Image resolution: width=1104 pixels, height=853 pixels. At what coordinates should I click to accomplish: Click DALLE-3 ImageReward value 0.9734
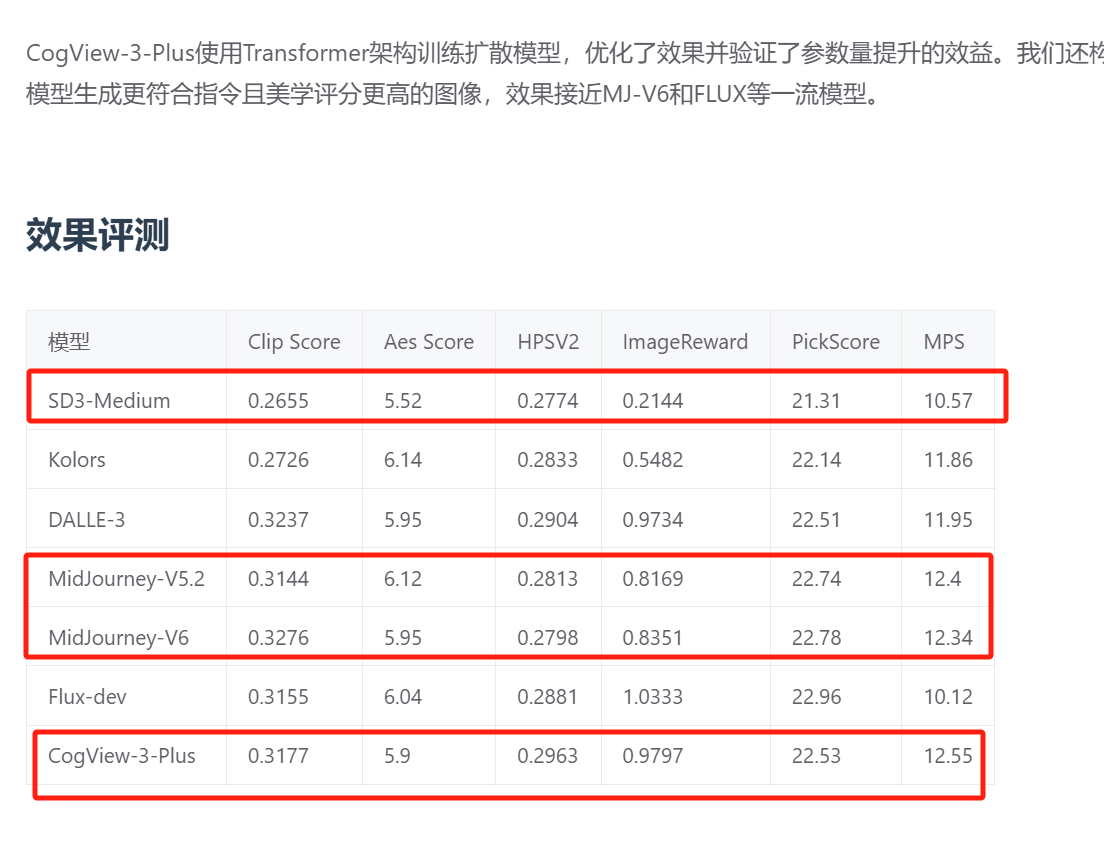click(x=653, y=520)
